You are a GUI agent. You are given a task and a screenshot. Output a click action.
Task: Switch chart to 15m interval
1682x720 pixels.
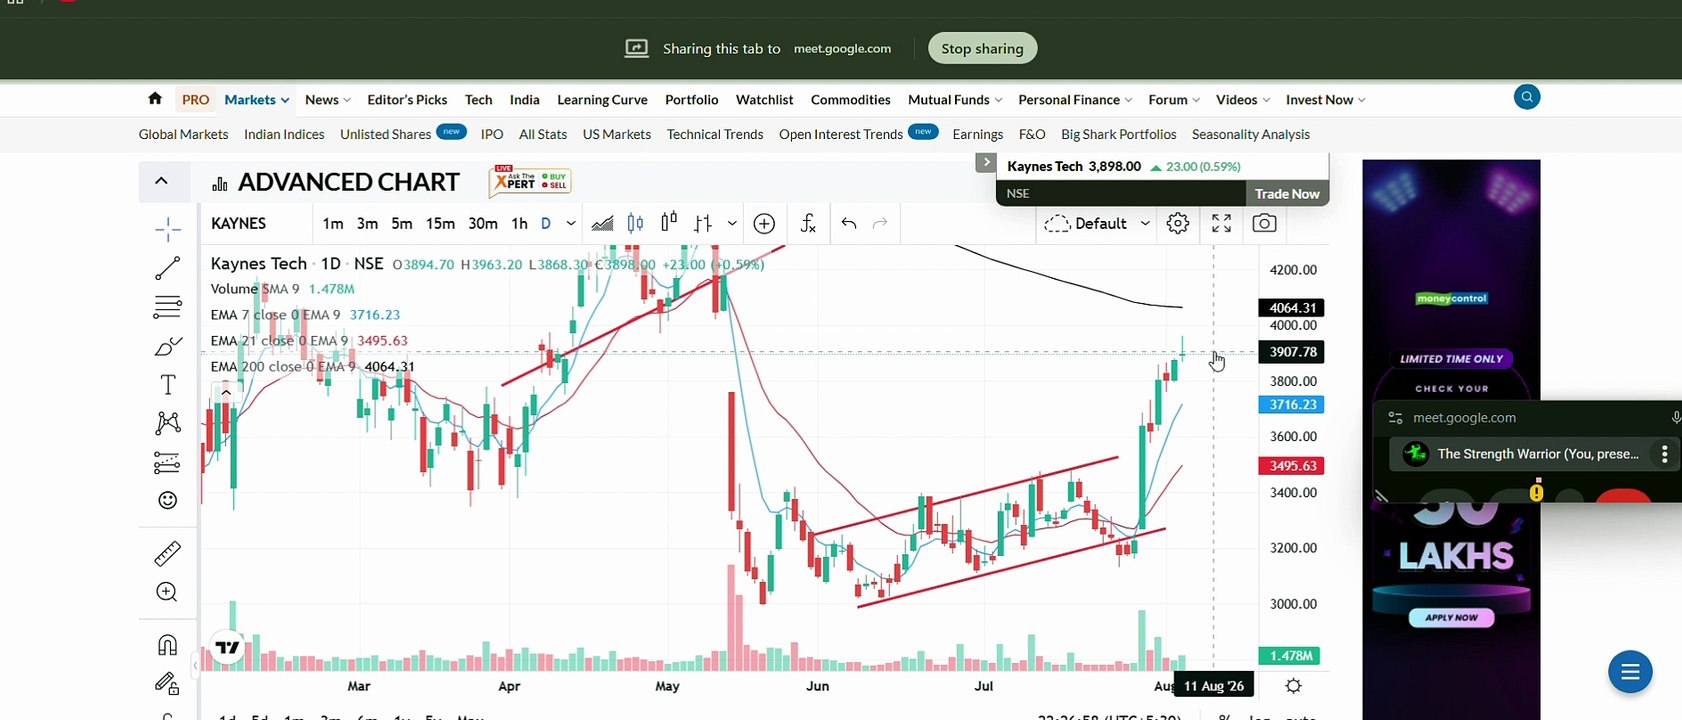[440, 223]
